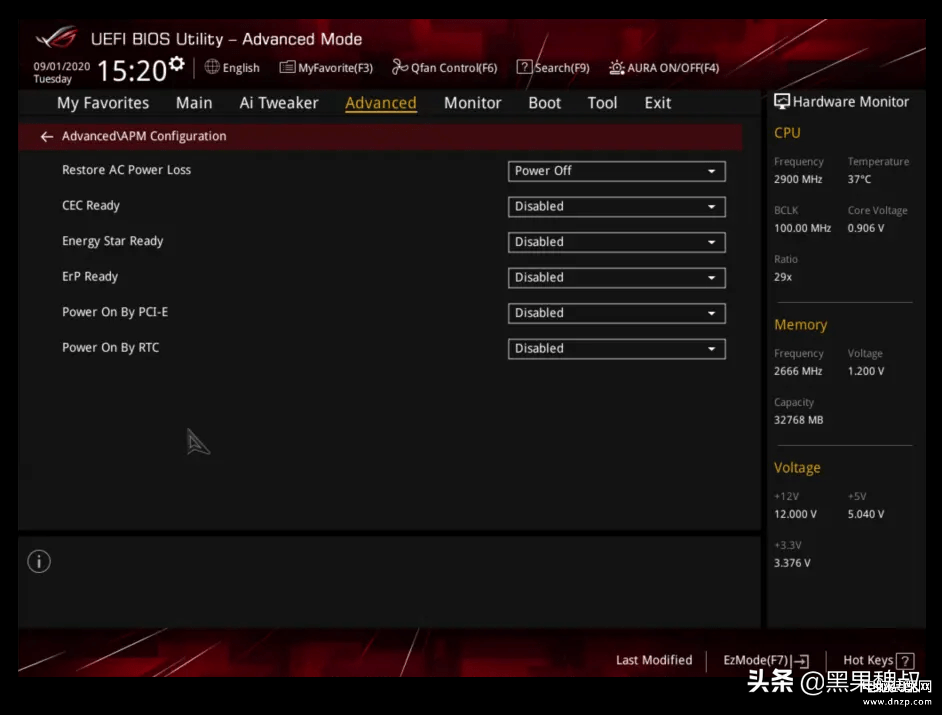
Task: Click the 15:20 clock time
Action: coord(132,71)
